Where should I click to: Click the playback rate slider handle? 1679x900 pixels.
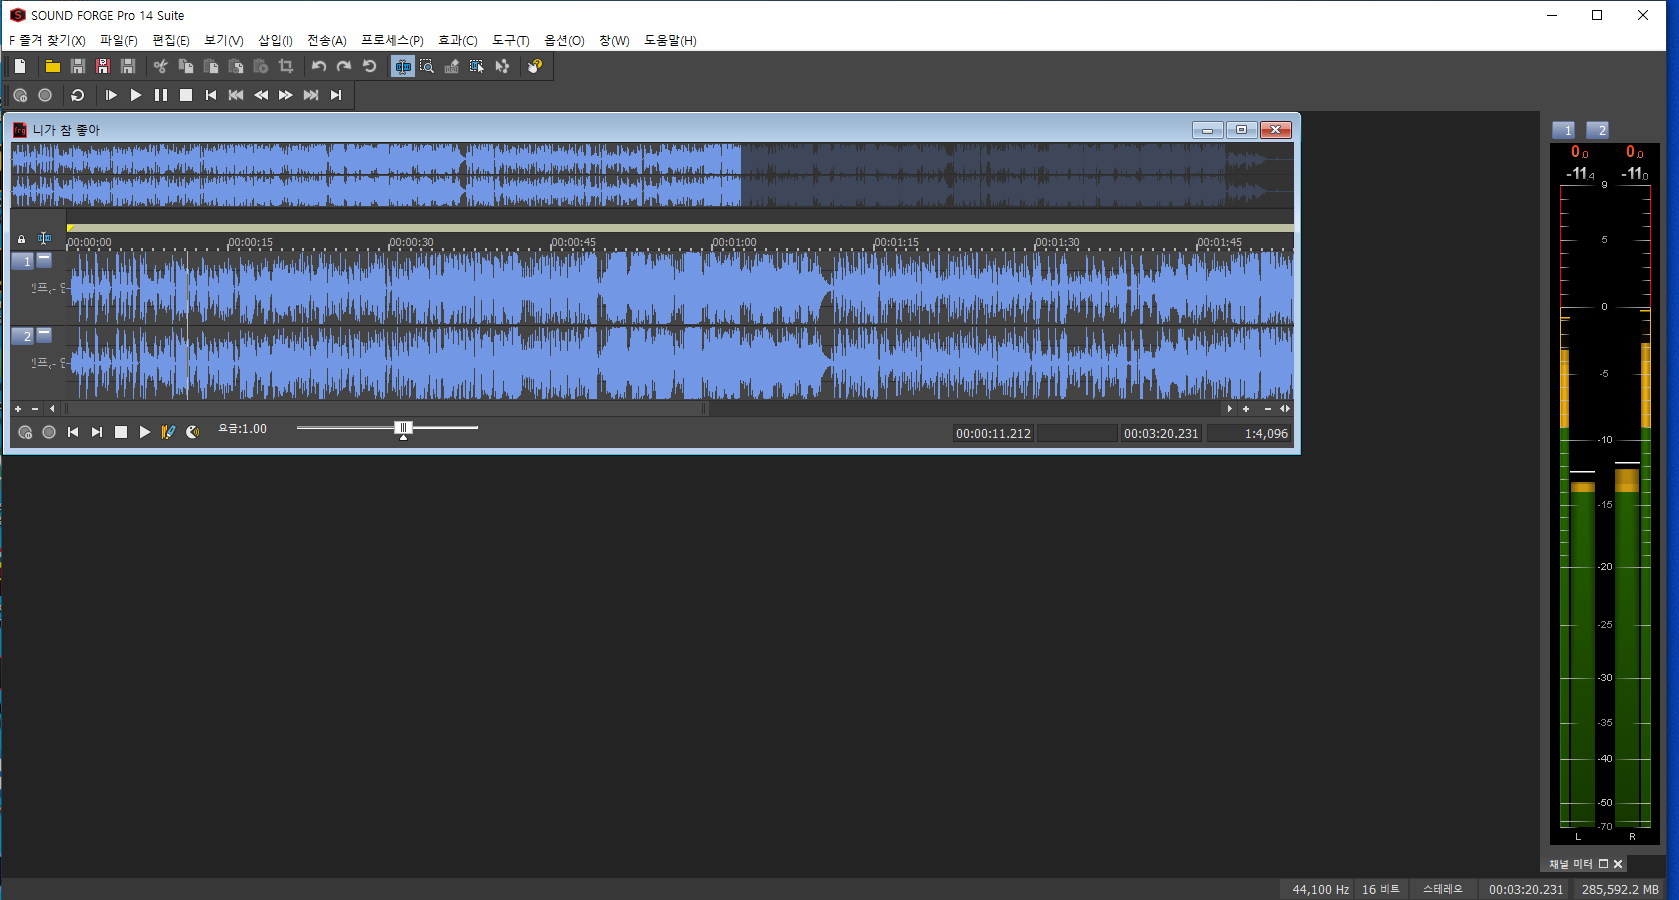point(404,429)
